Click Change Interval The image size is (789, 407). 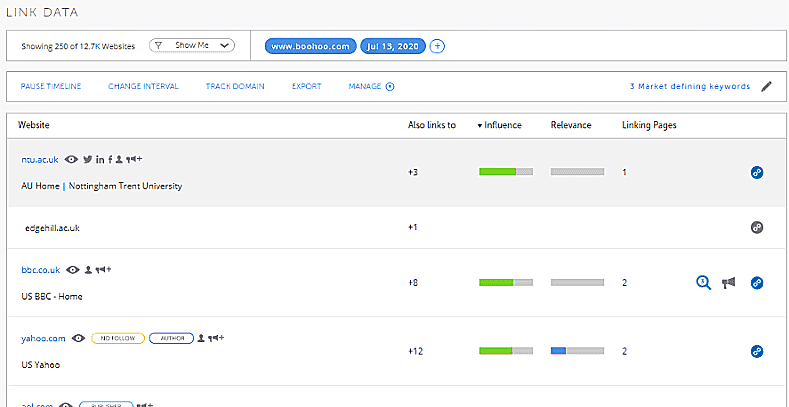143,87
